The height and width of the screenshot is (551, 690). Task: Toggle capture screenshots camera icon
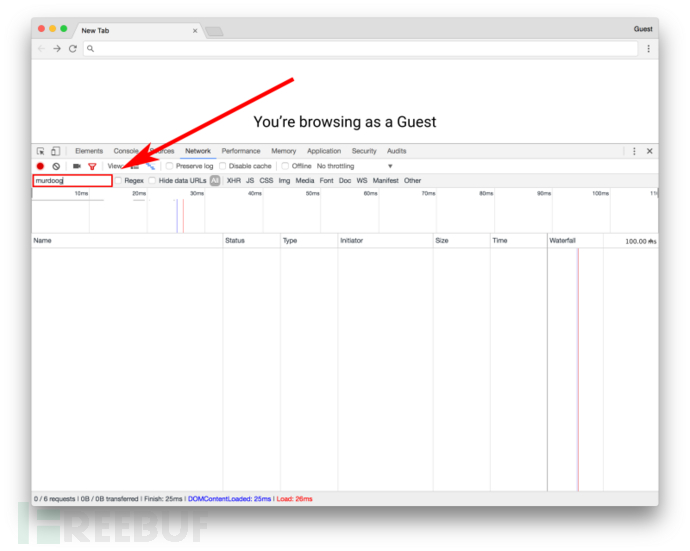(x=77, y=166)
